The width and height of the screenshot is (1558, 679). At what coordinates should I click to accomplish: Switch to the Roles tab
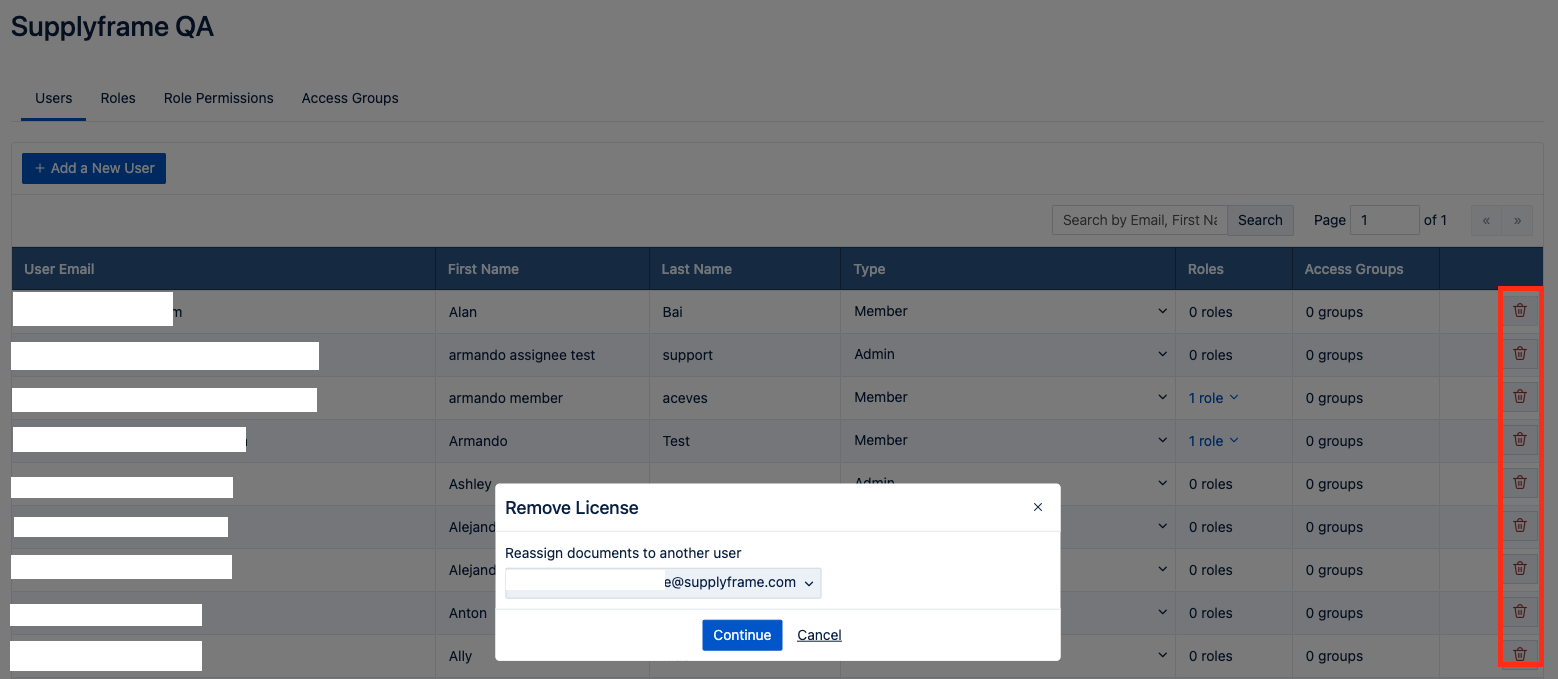coord(118,98)
